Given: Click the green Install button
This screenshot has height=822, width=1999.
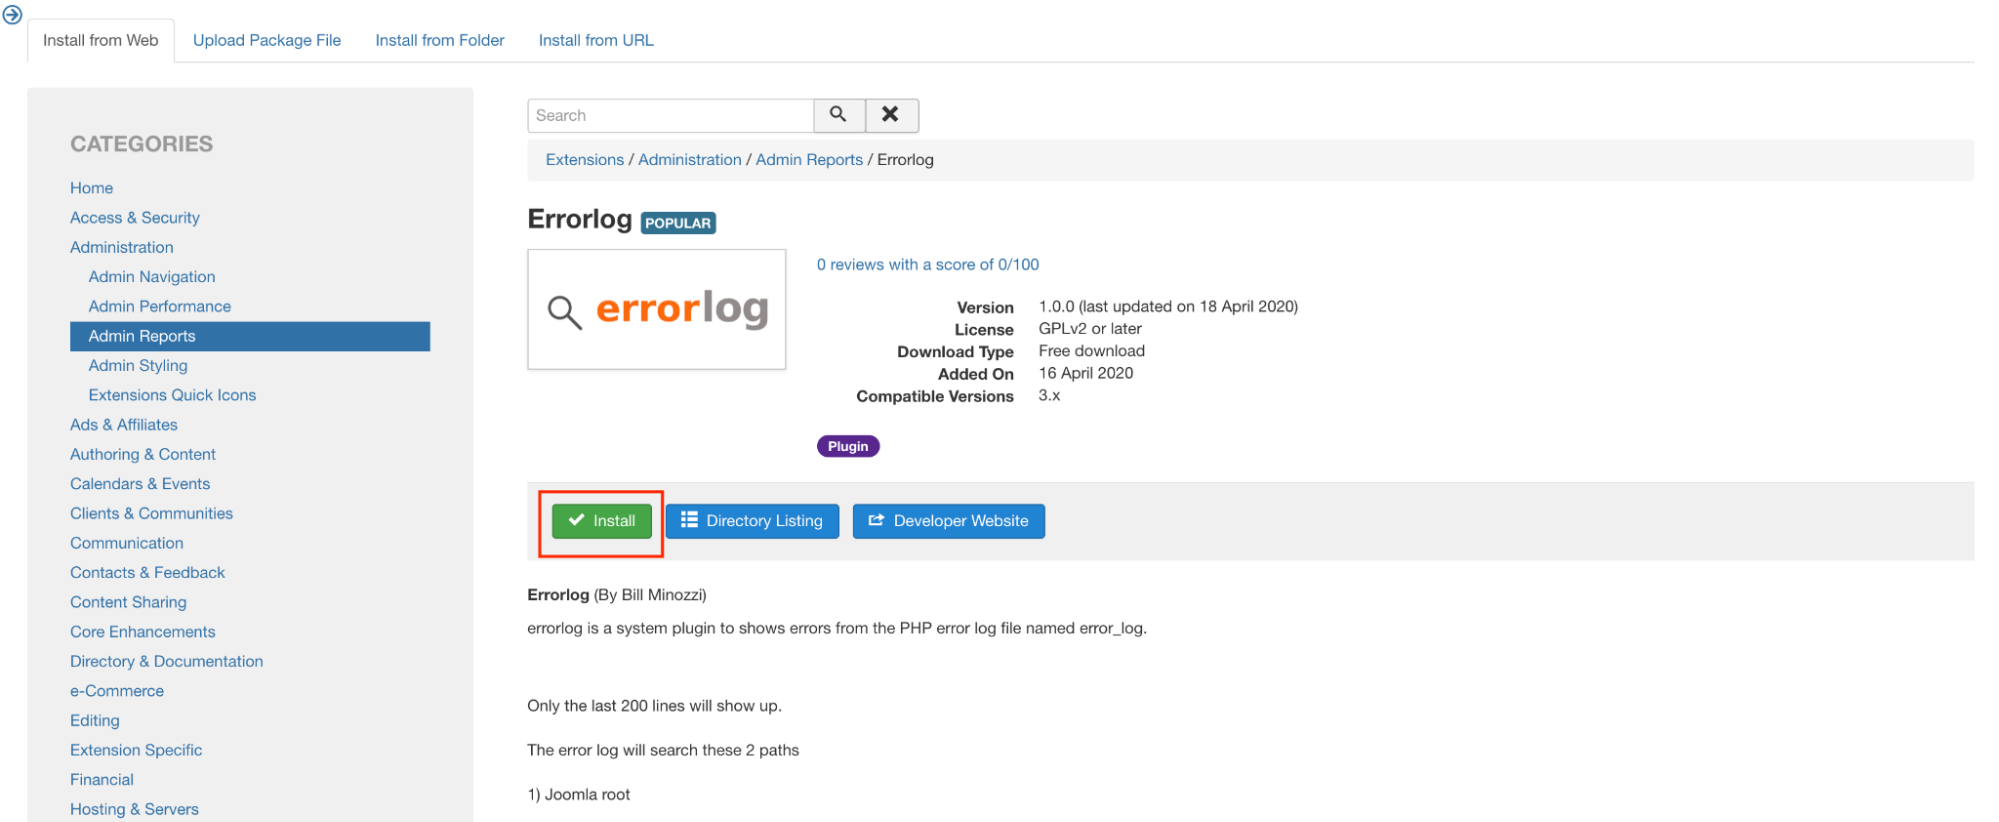Looking at the screenshot, I should click(602, 521).
